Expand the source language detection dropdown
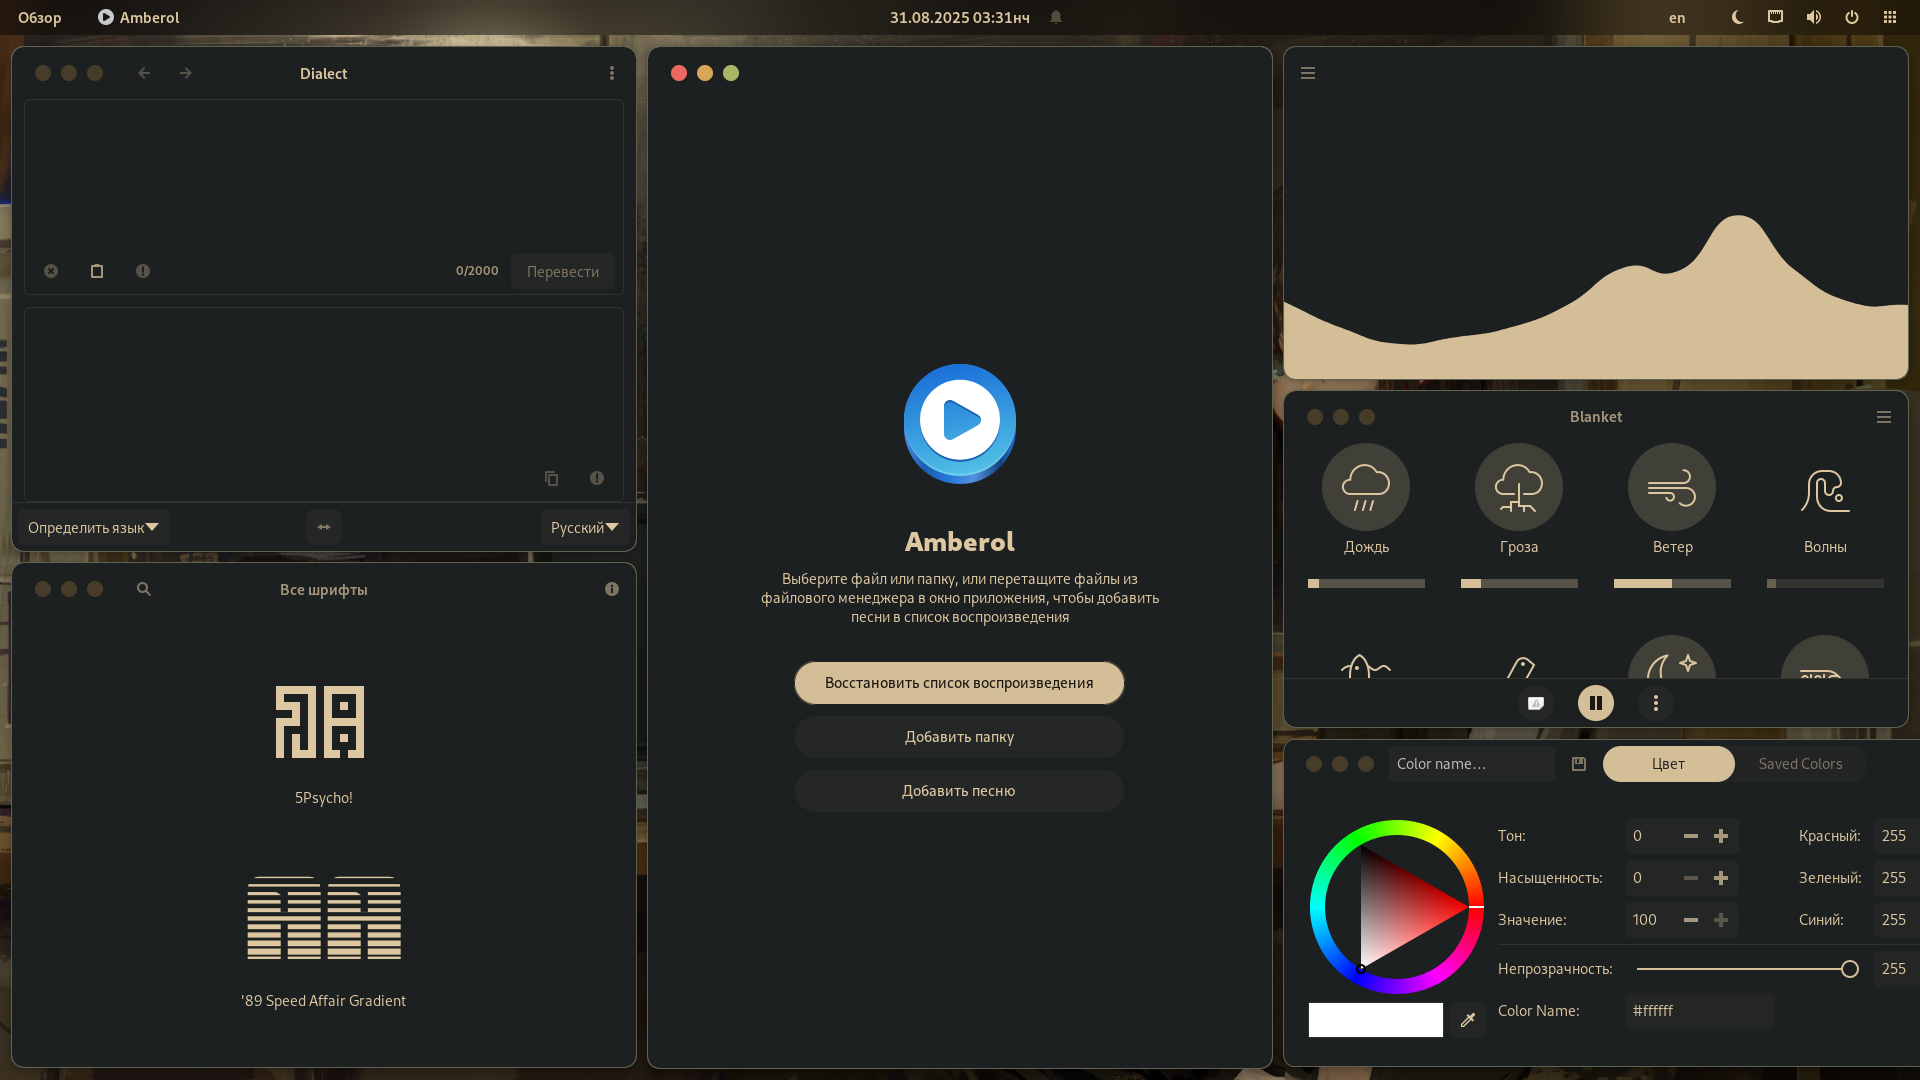The image size is (1920, 1080). tap(93, 527)
